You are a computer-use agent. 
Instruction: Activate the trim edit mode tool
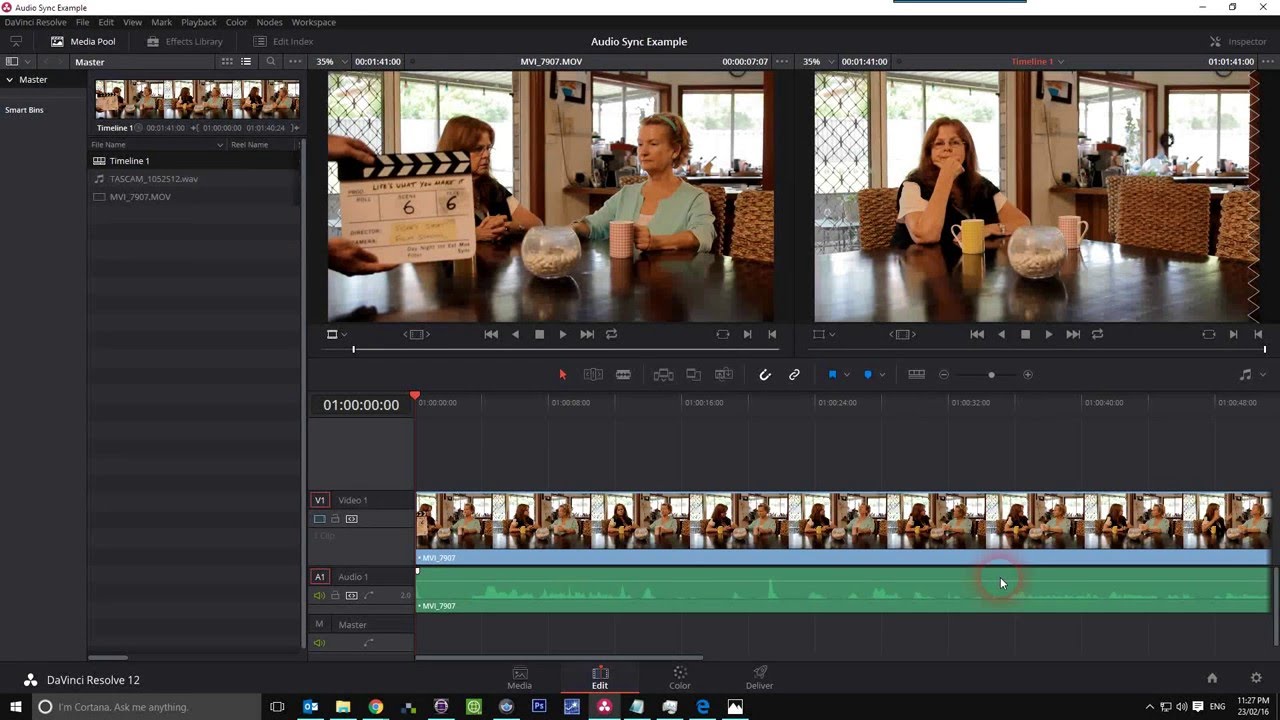(593, 375)
